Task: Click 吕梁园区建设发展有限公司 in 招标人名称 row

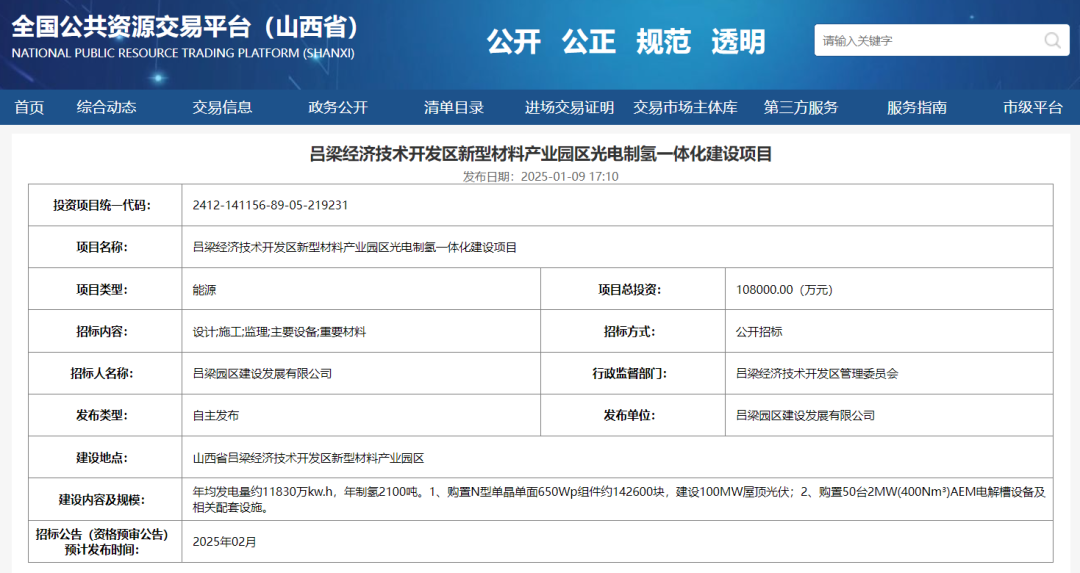Action: (262, 374)
